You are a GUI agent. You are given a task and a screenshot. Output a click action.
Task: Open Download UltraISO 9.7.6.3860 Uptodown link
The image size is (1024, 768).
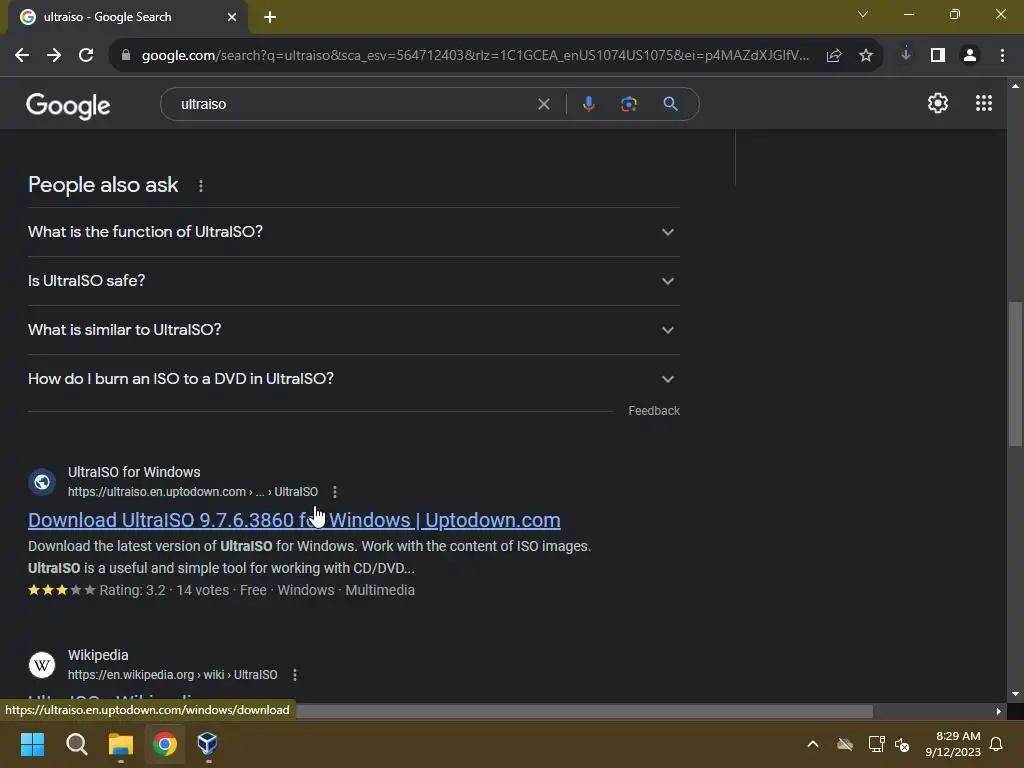pyautogui.click(x=294, y=520)
